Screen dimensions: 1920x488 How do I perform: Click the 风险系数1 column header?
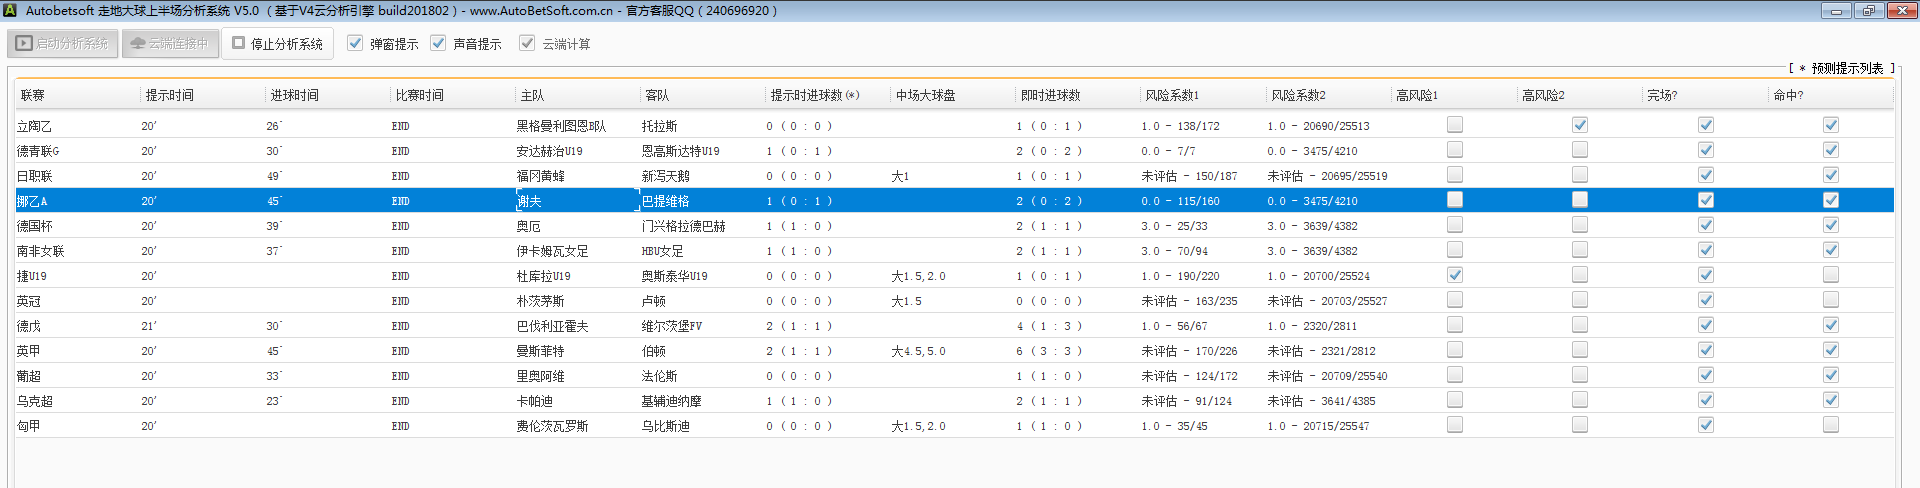pos(1172,95)
